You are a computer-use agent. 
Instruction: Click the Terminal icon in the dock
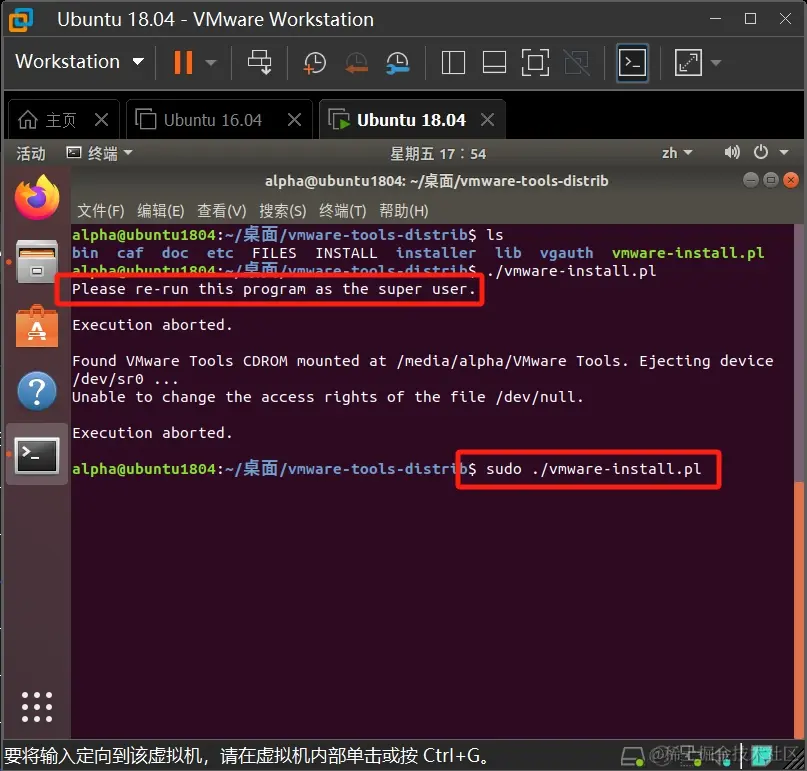tap(37, 455)
